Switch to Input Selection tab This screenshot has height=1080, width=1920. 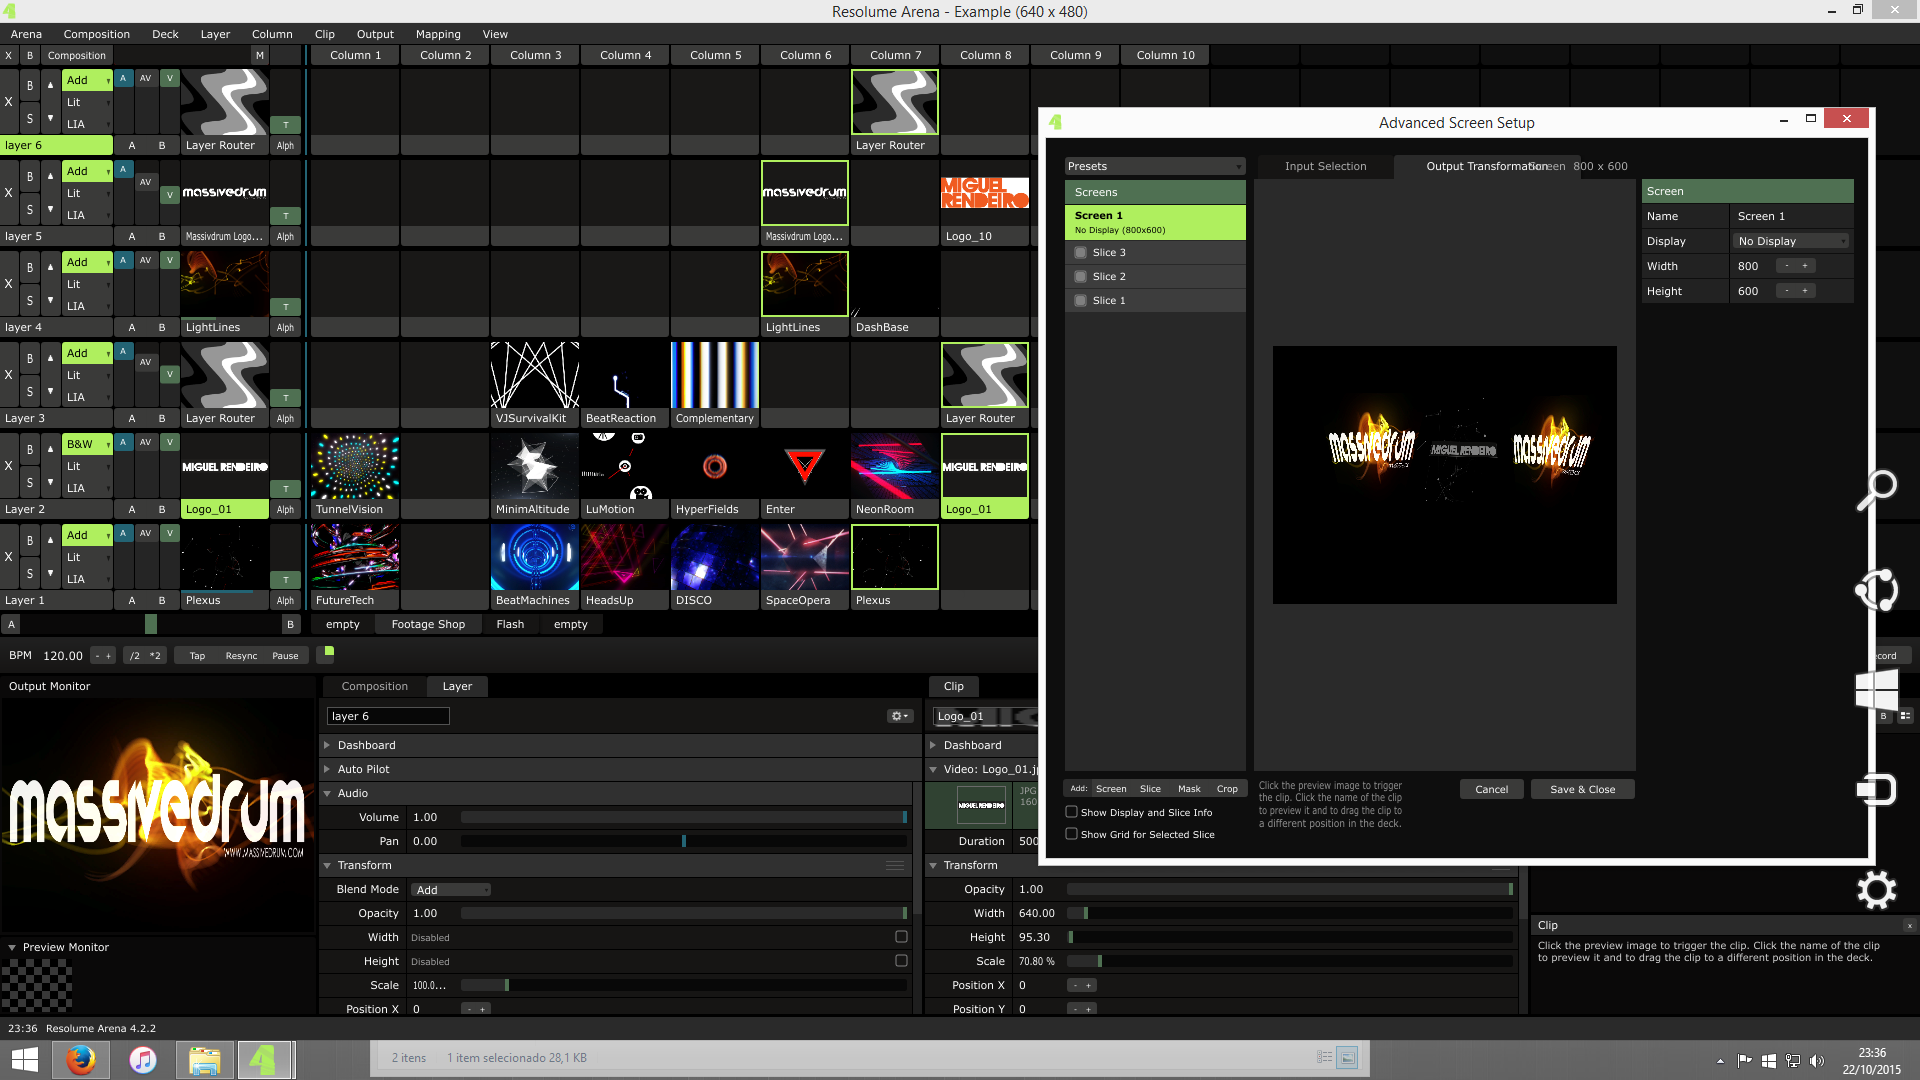pos(1325,166)
